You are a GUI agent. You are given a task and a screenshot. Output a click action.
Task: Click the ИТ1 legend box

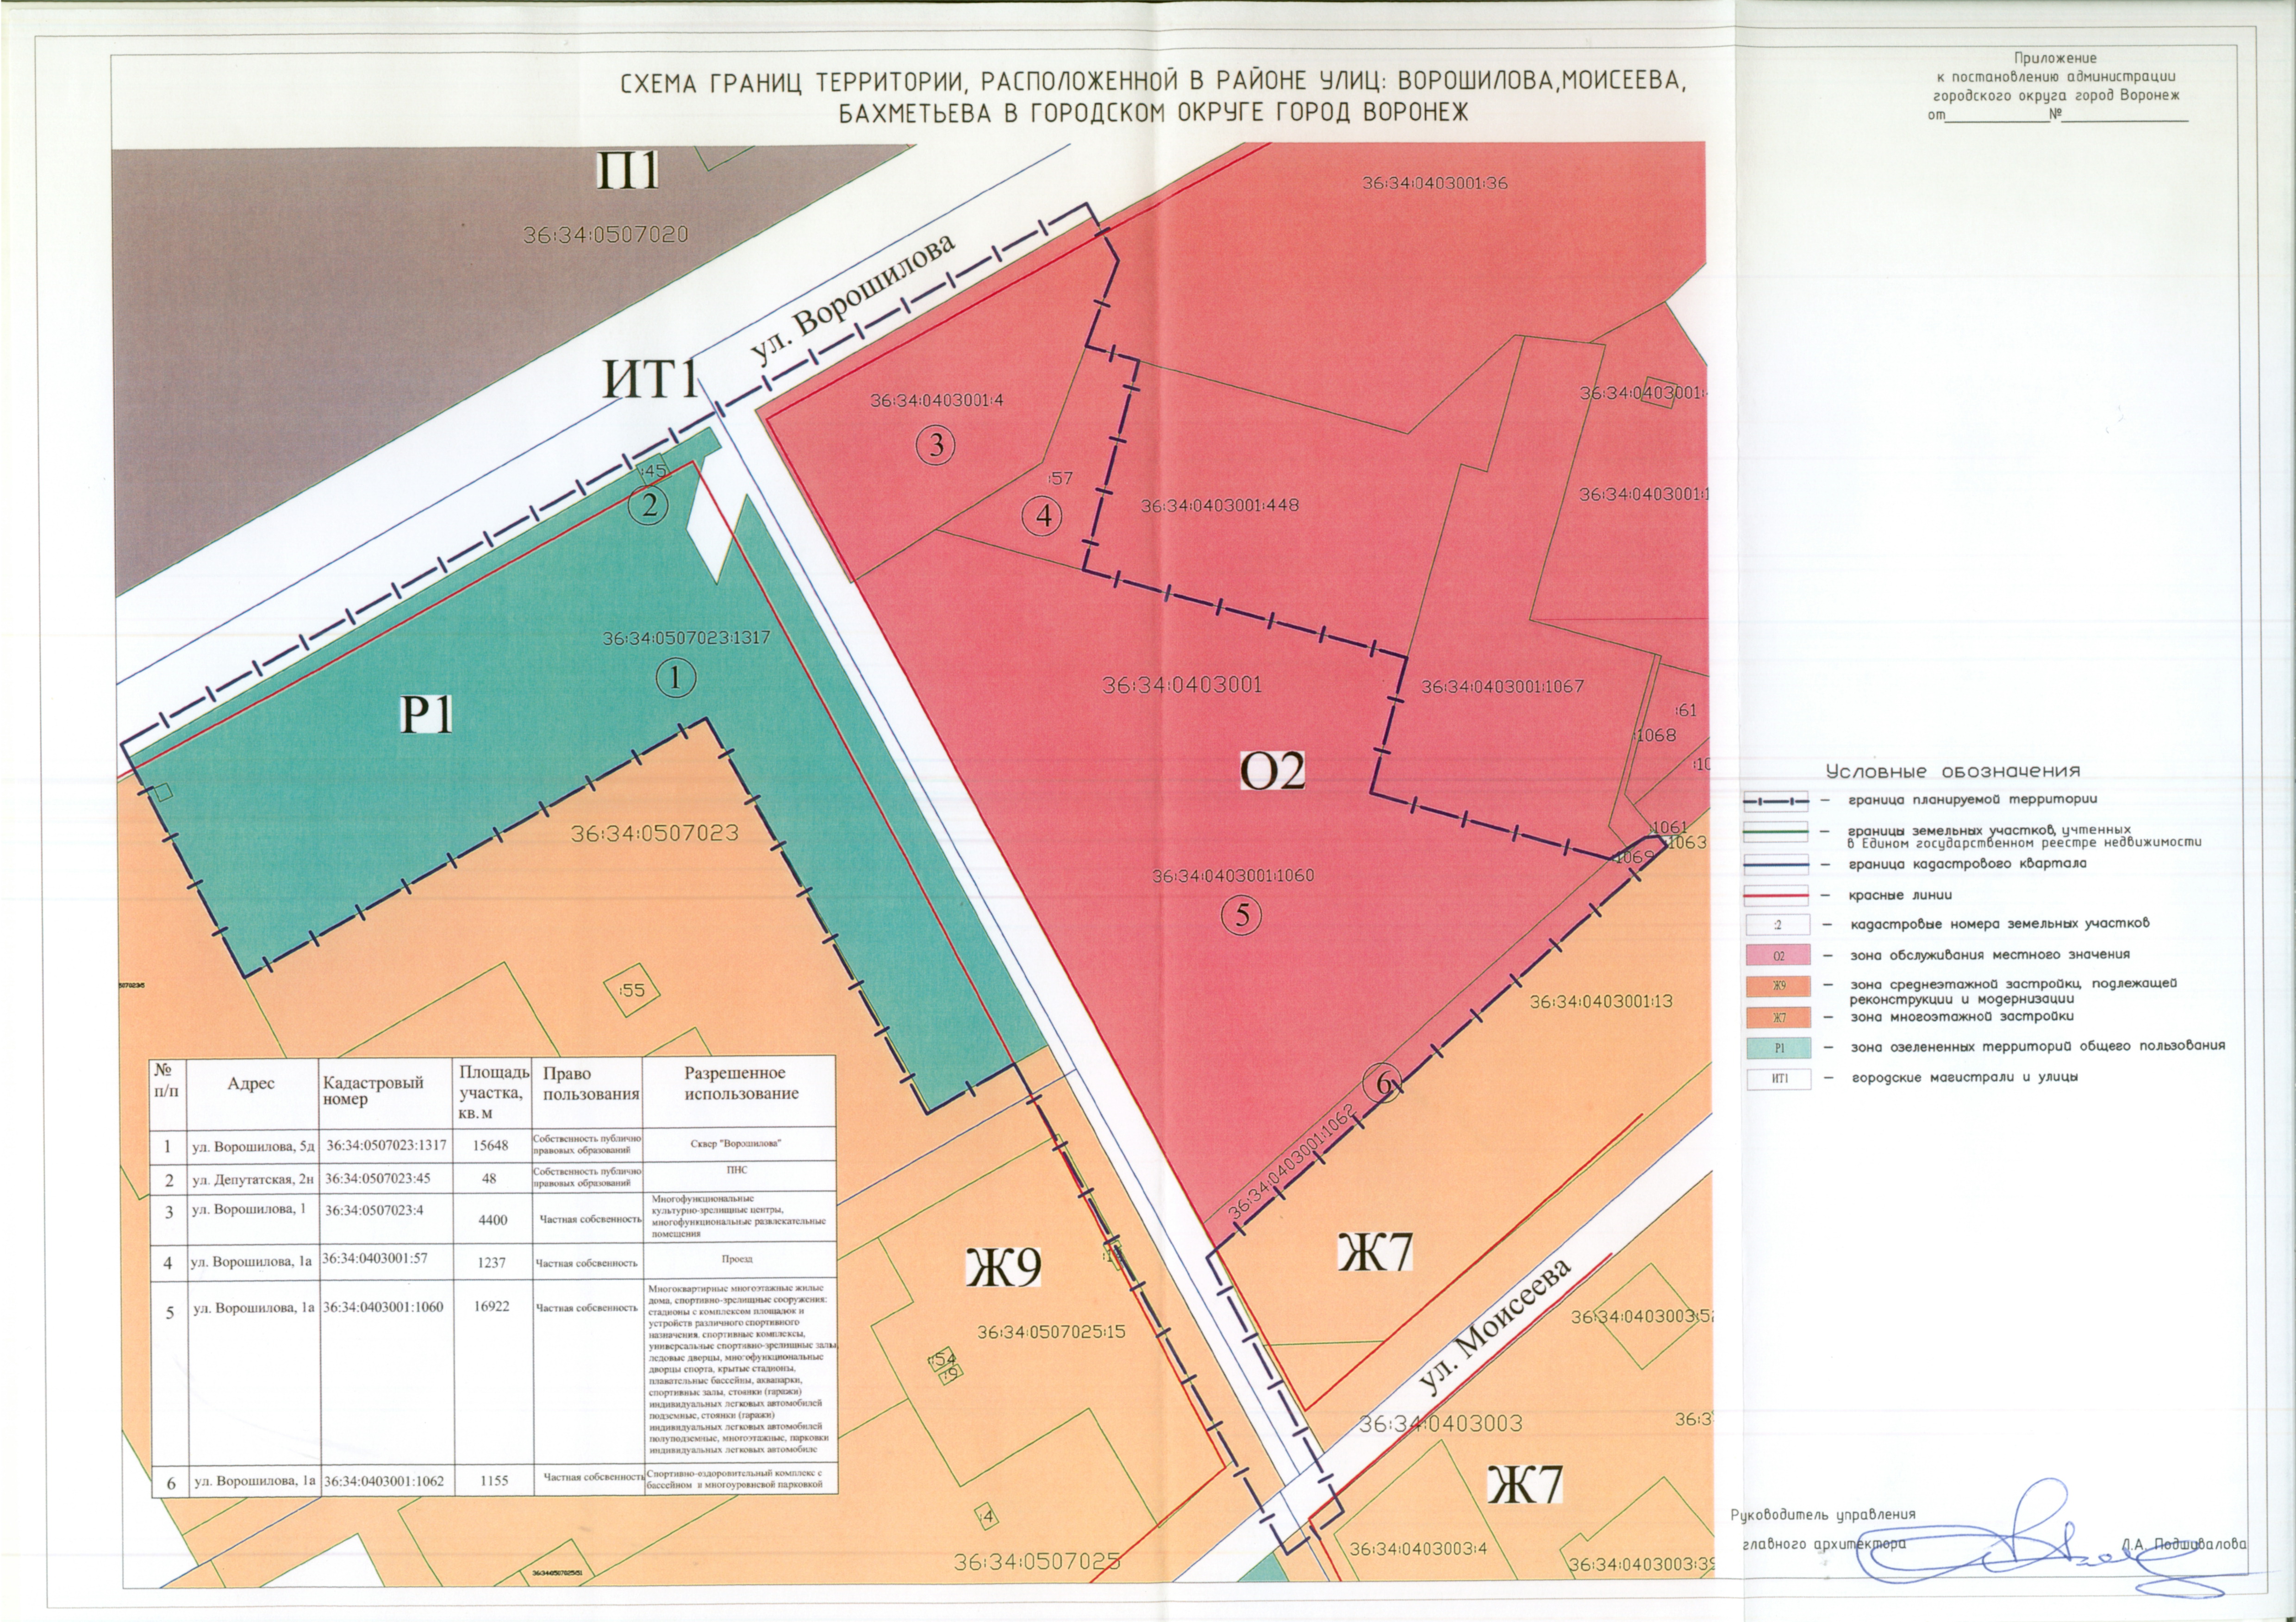click(x=1778, y=1079)
